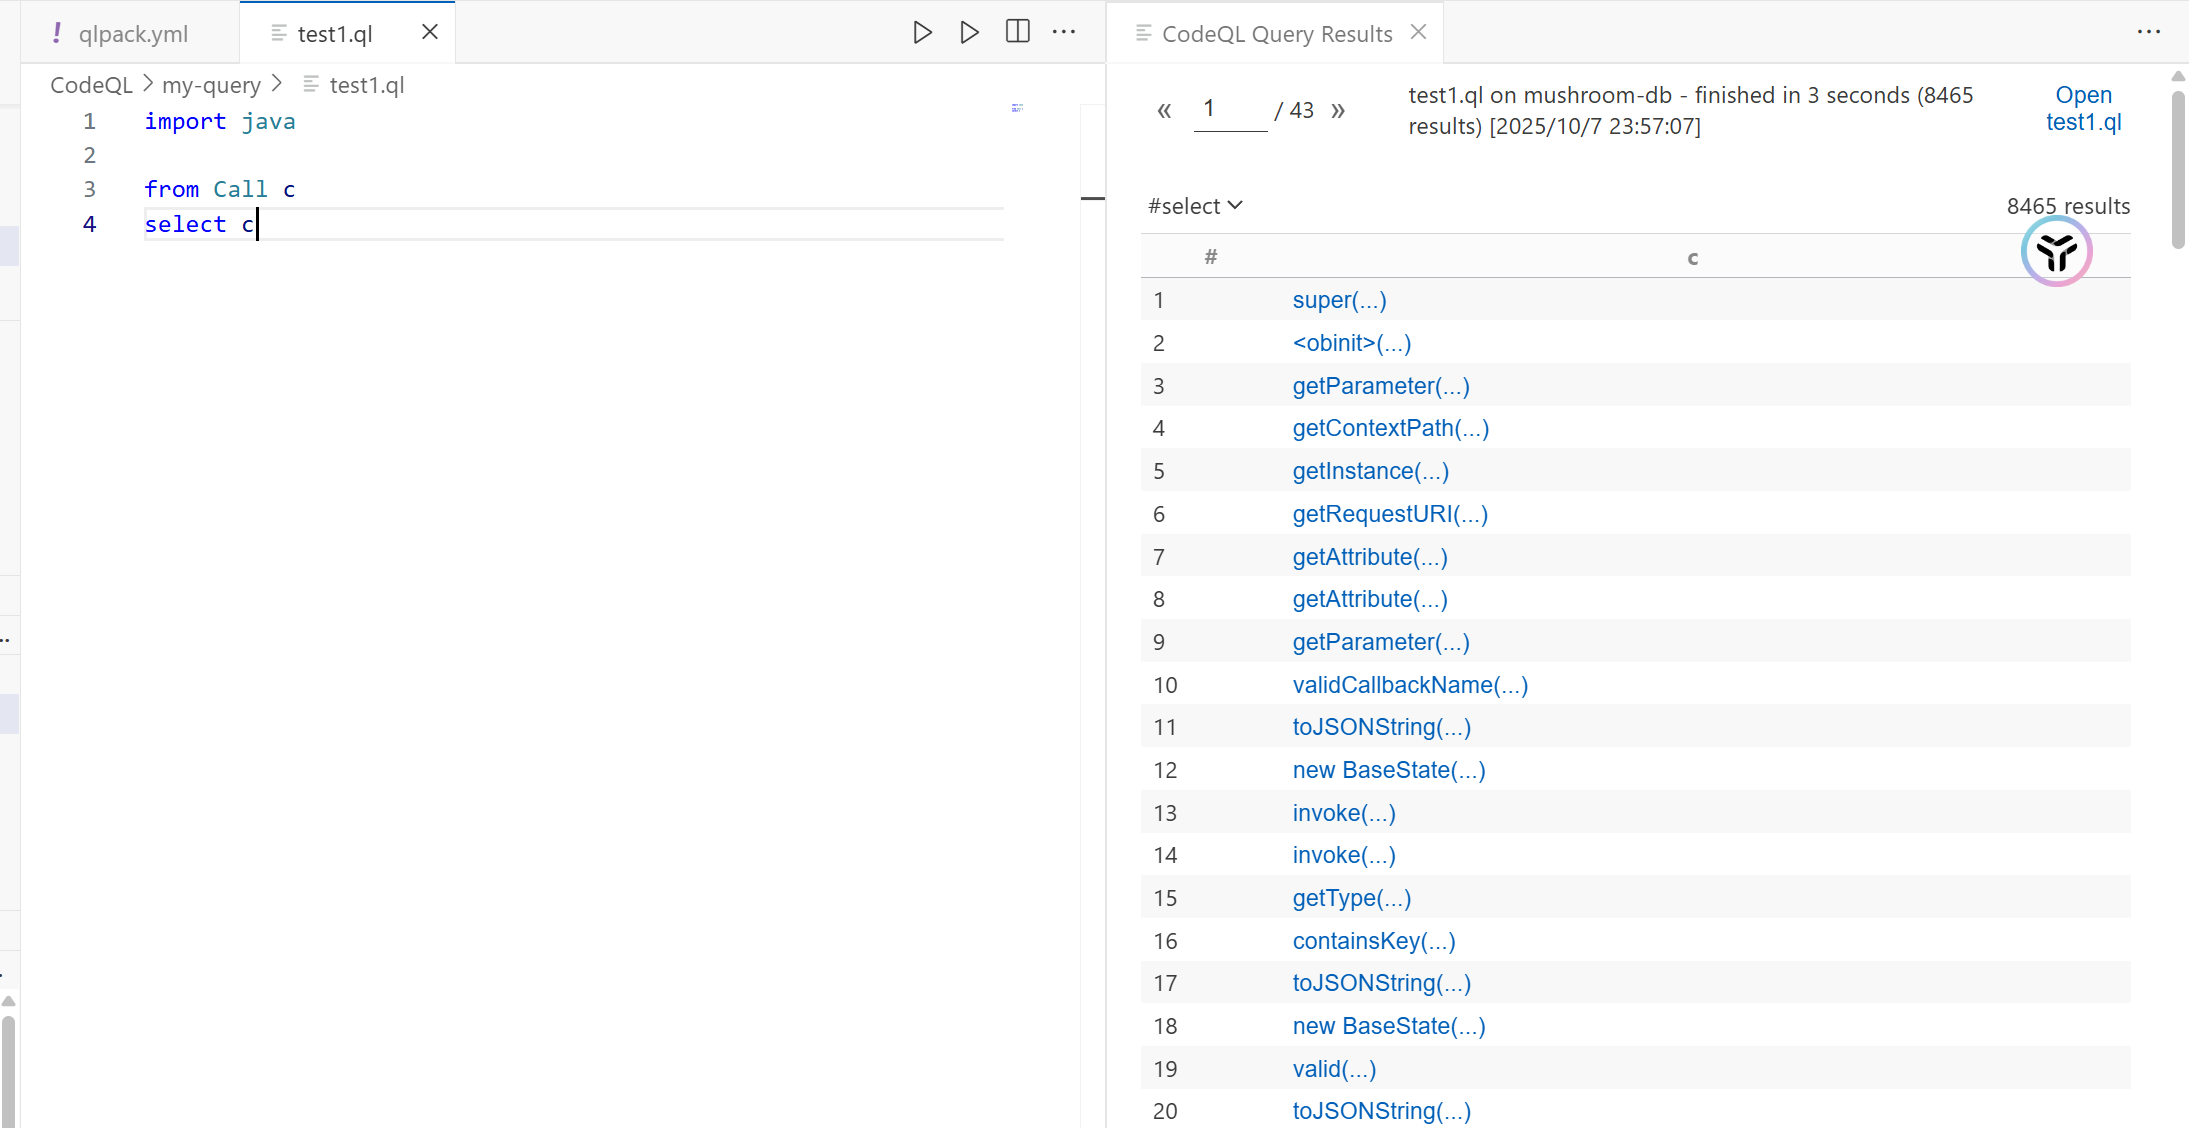Image resolution: width=2189 pixels, height=1128 pixels.
Task: Open editor more actions ellipsis
Action: click(1064, 32)
